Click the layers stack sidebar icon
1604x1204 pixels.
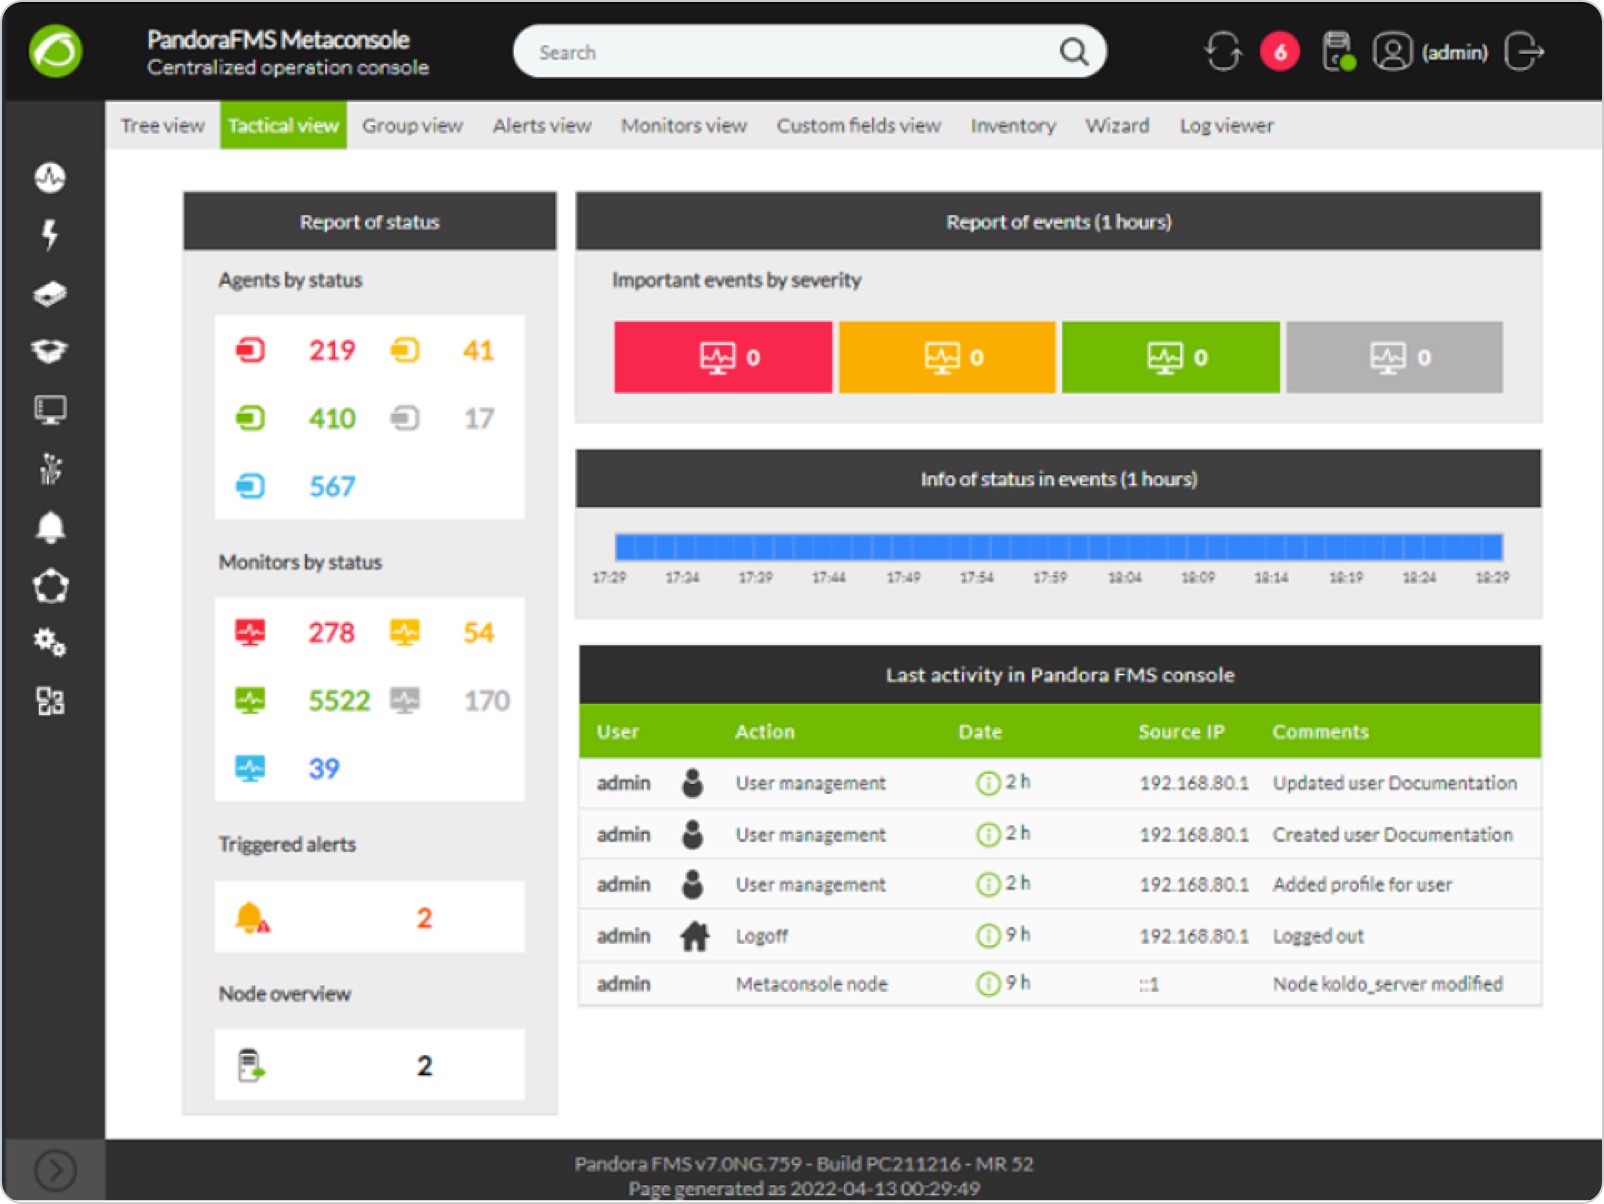coord(50,294)
